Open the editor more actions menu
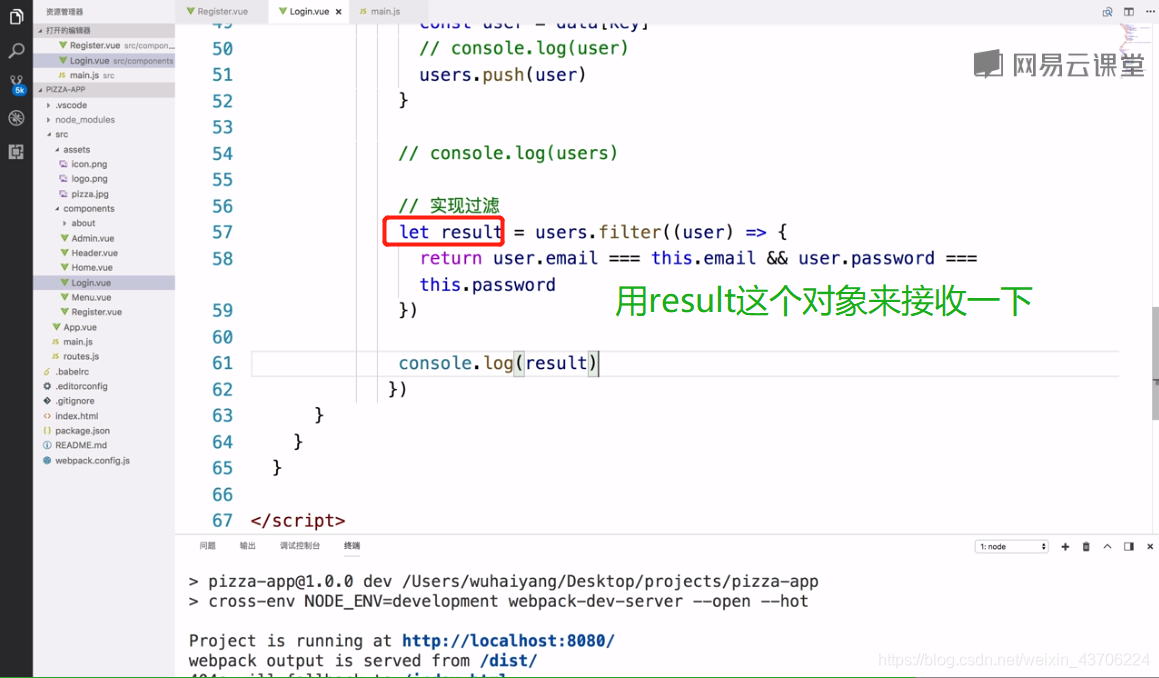Screen dimensions: 1159x678 [1150, 12]
